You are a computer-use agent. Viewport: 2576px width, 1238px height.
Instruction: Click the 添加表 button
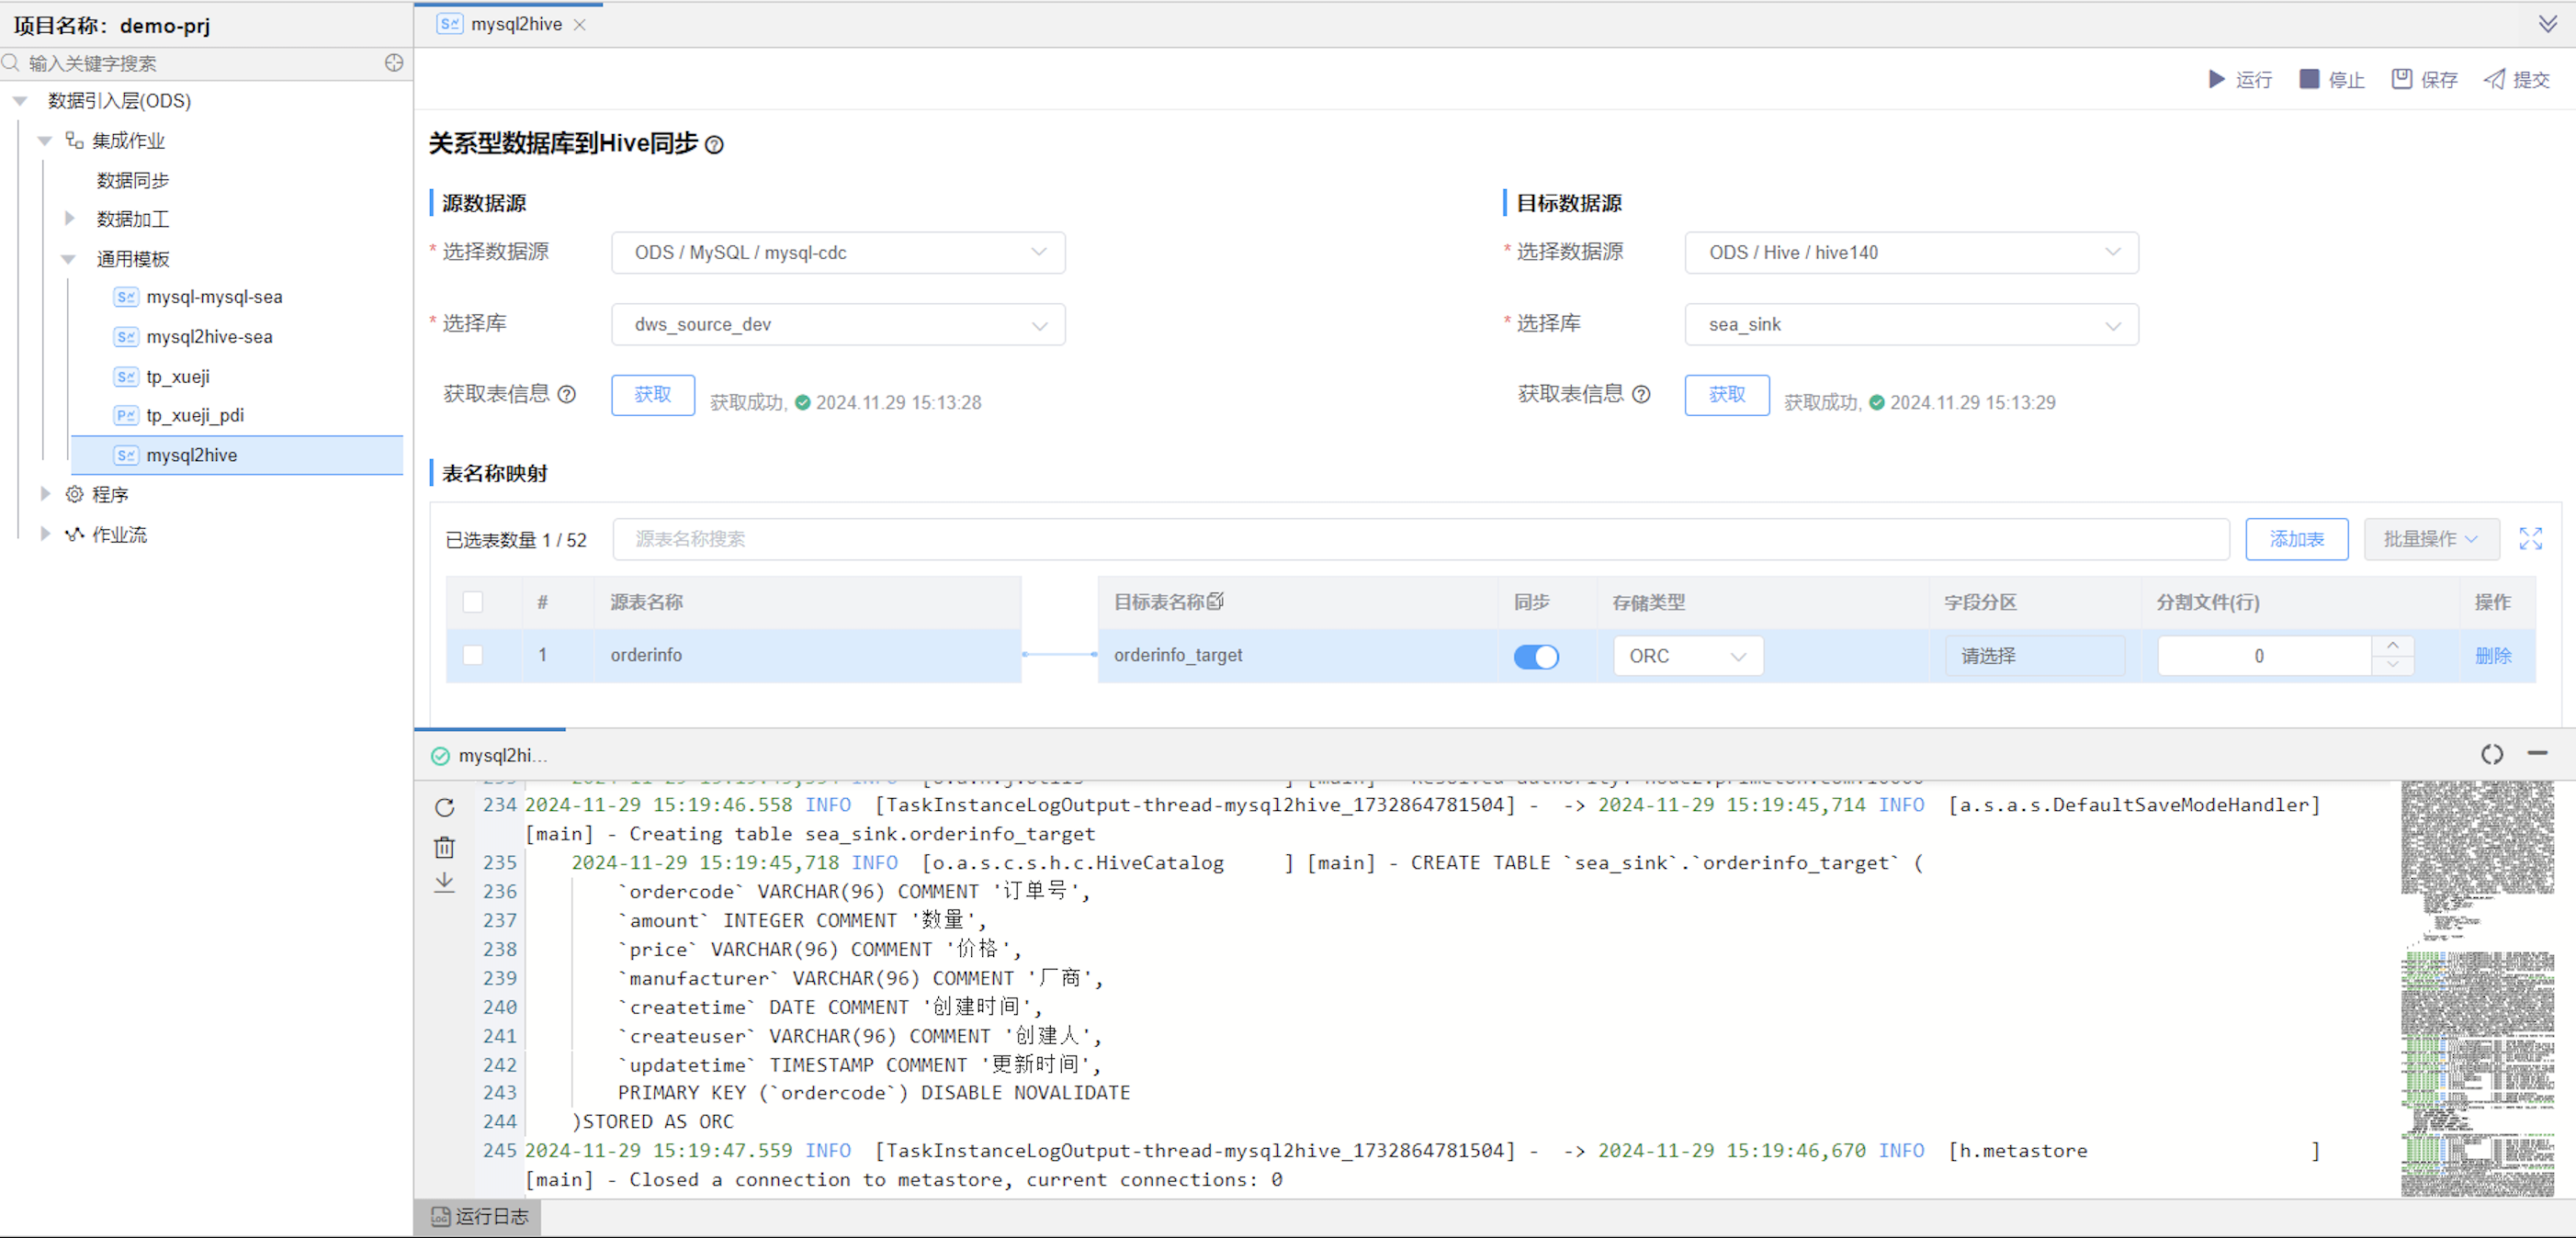click(2296, 539)
